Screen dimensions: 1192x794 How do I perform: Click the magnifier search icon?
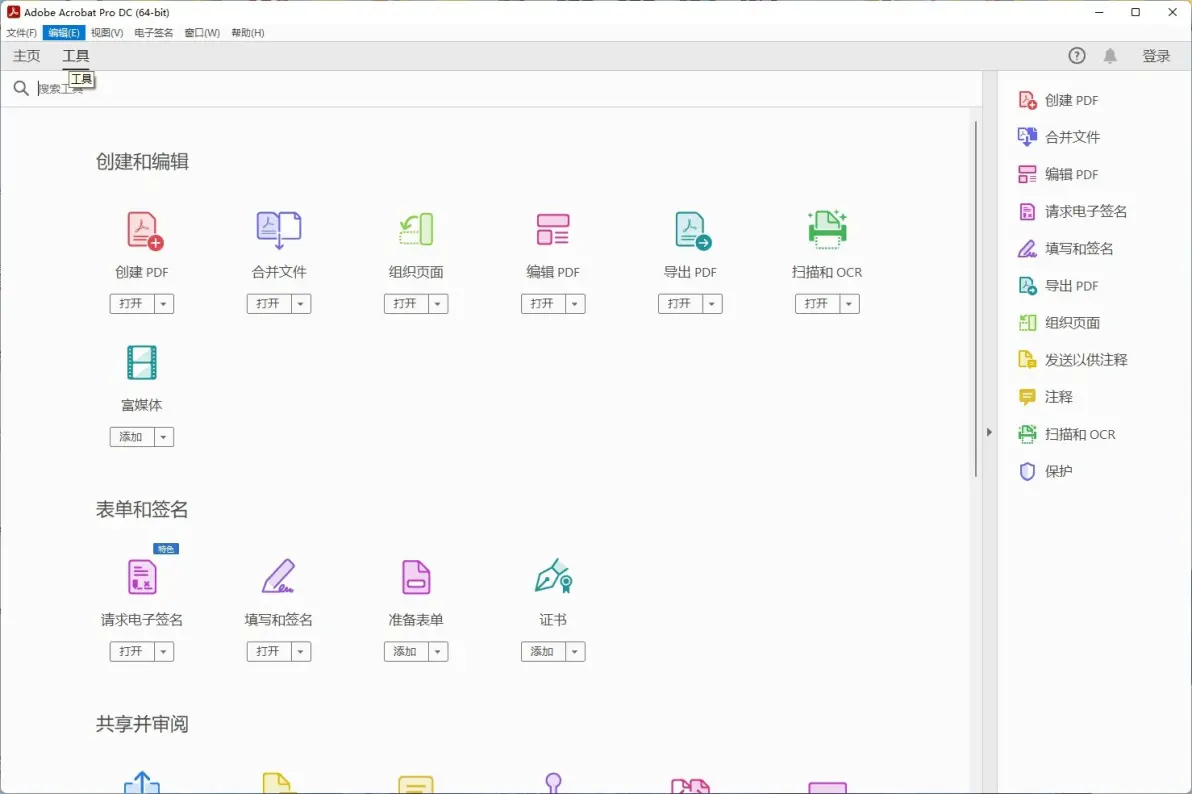pos(21,88)
